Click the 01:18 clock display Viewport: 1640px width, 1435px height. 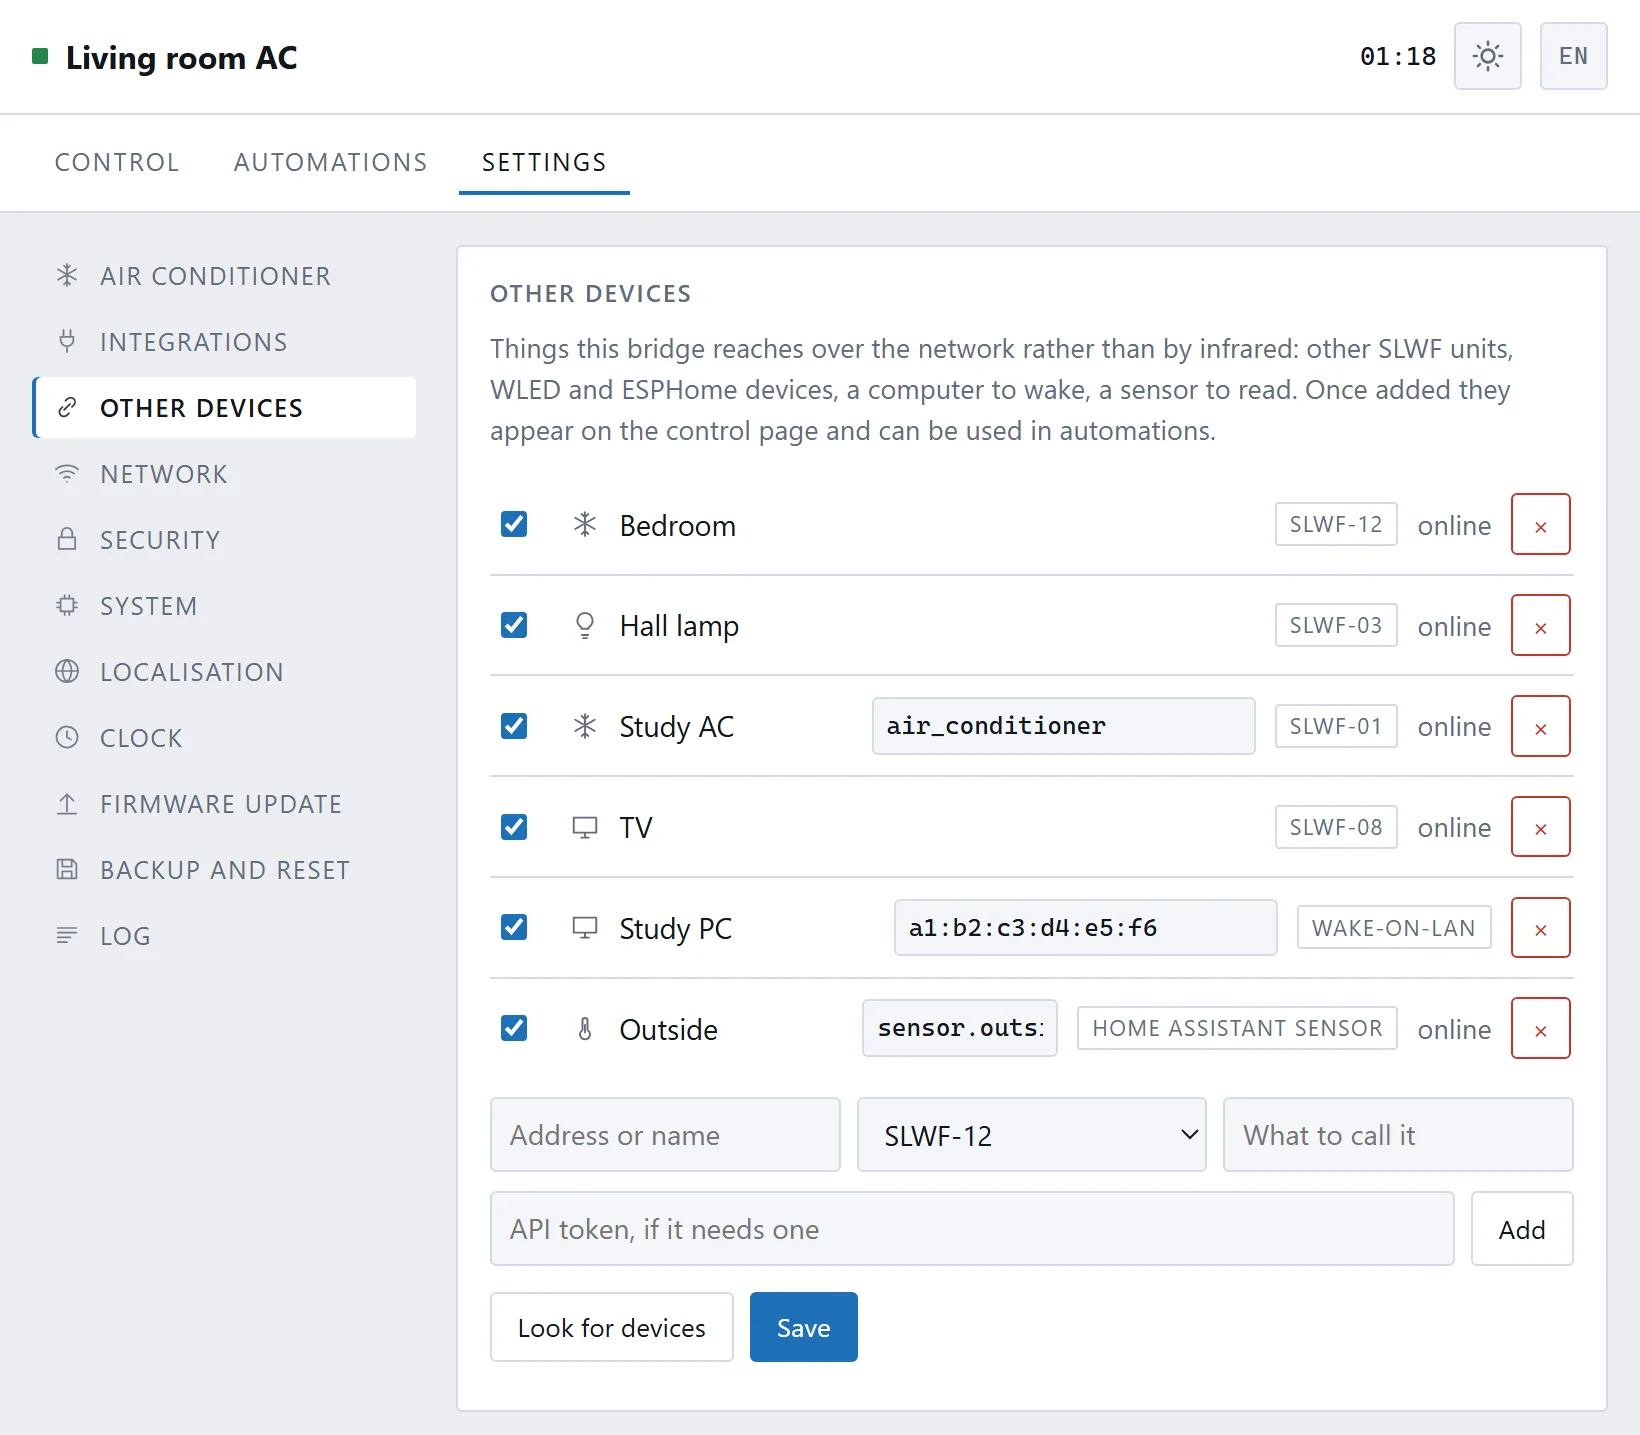coord(1398,56)
